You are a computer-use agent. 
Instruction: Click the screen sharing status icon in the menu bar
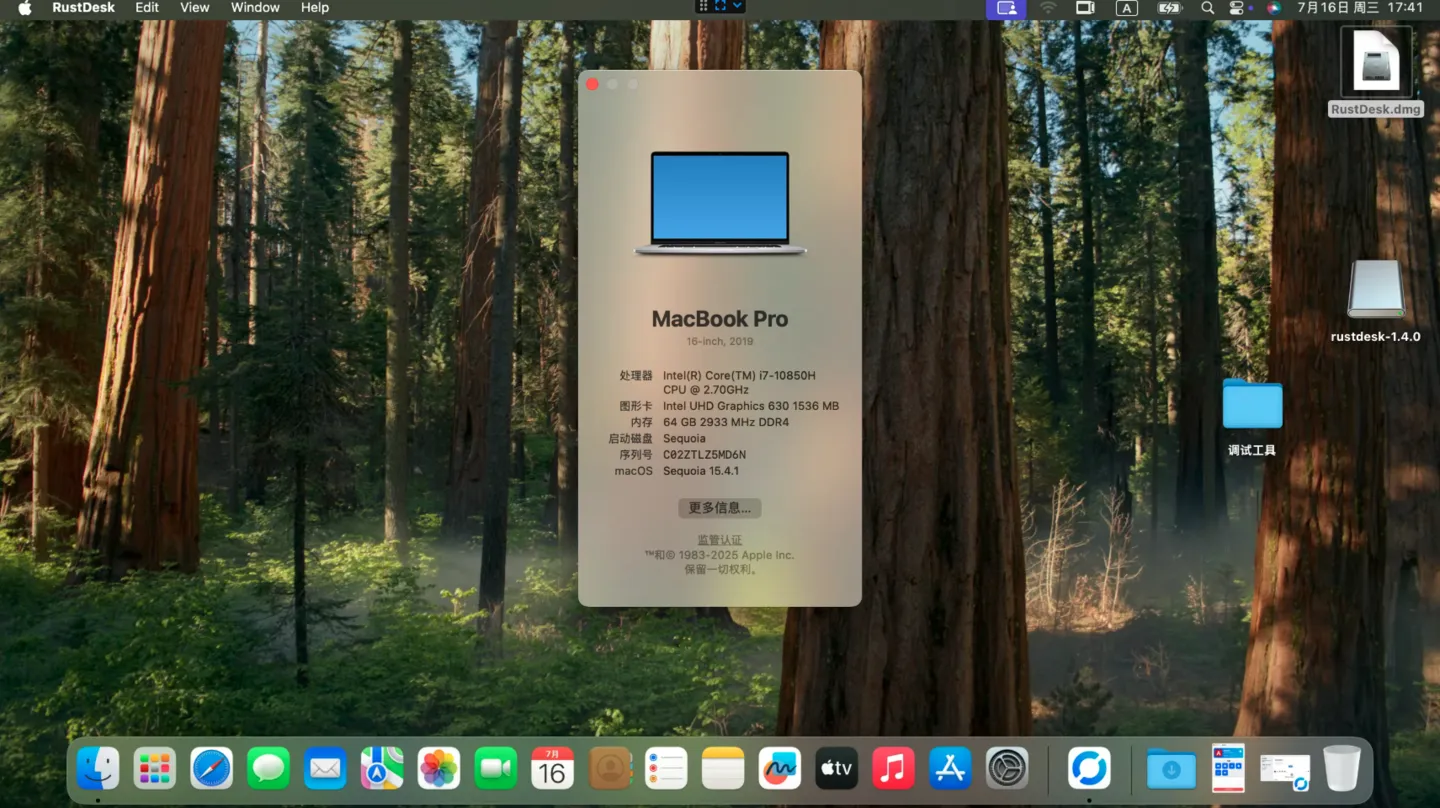1006,8
